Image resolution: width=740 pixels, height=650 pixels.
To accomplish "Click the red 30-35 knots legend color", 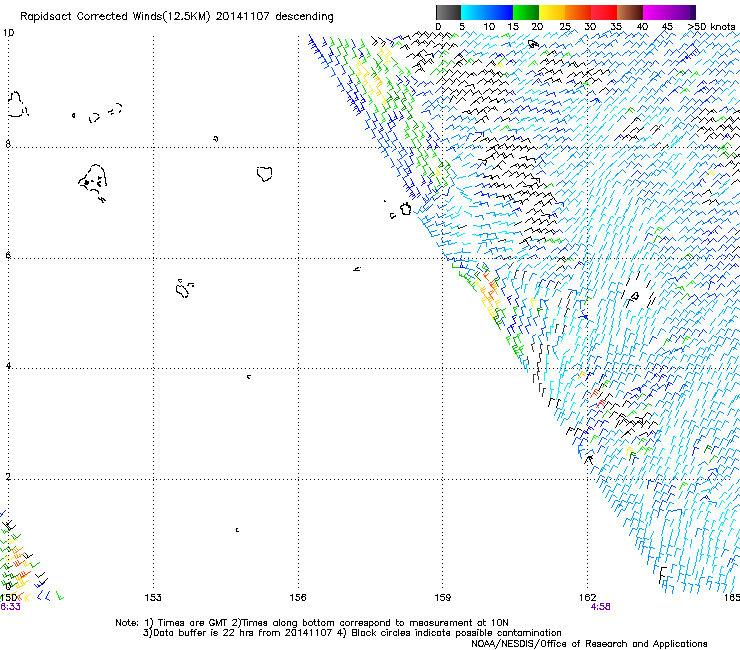I will tap(604, 12).
